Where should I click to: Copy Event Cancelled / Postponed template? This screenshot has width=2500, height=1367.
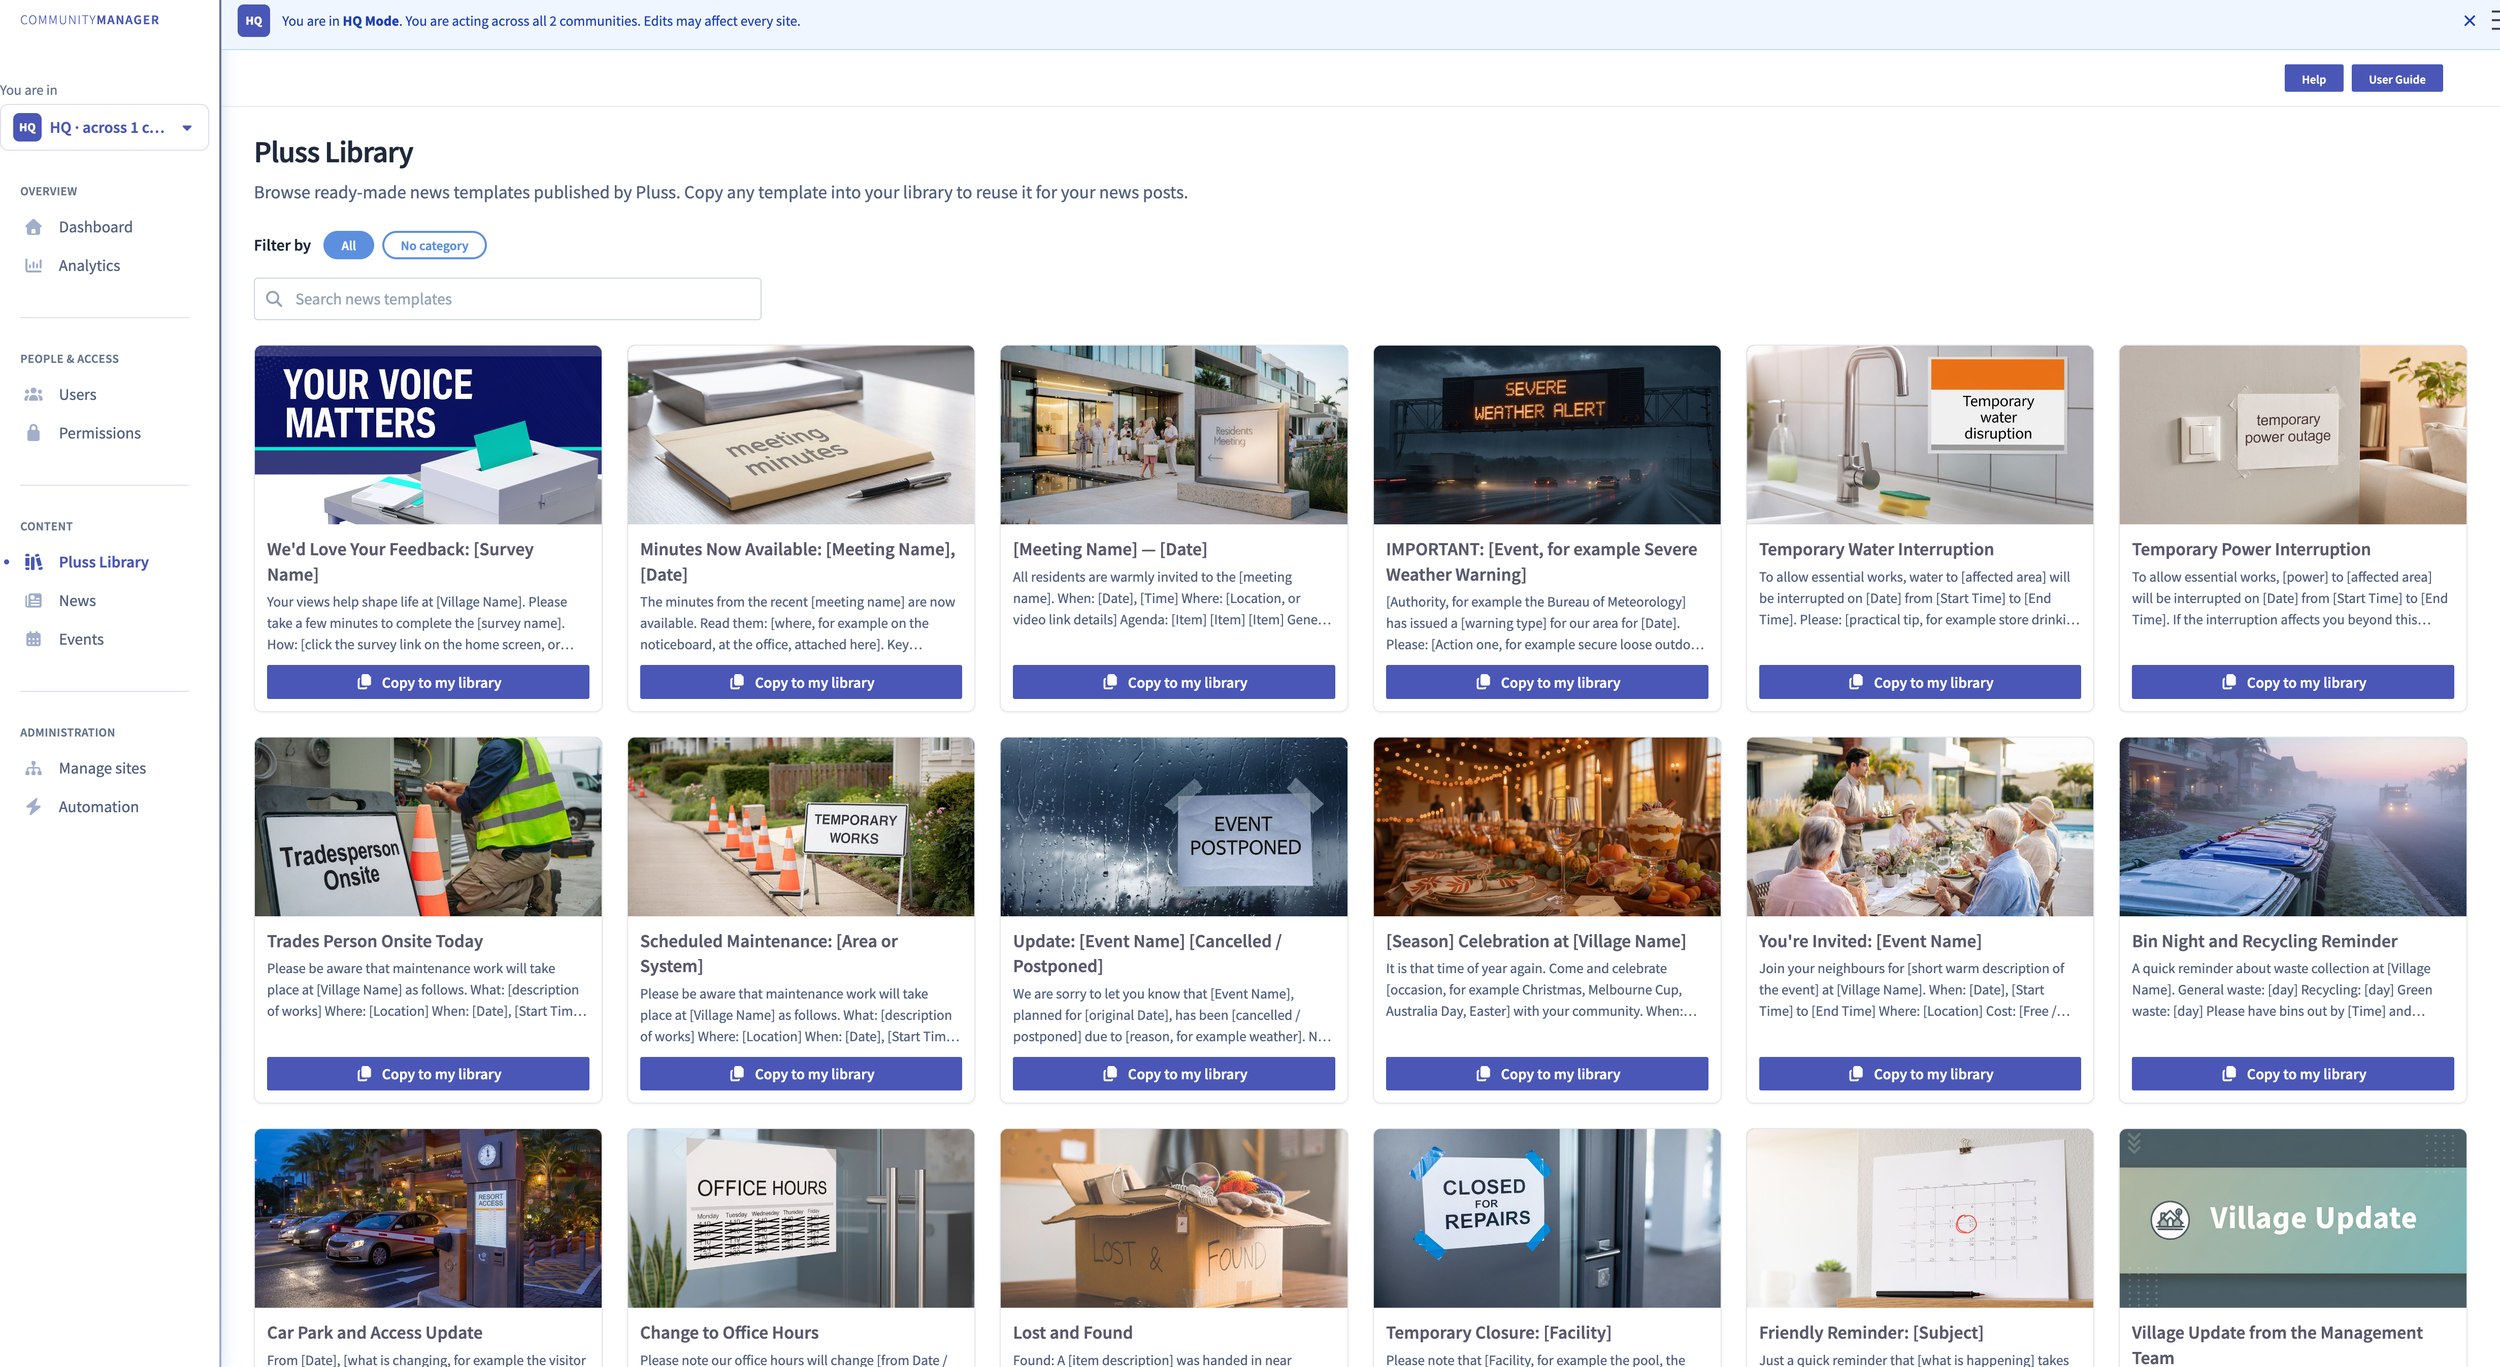tap(1174, 1074)
